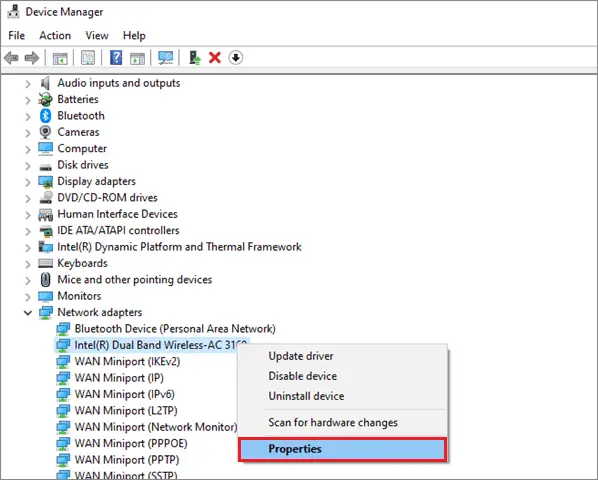
Task: Click the DVD/CD-ROM drives disc icon
Action: (x=46, y=197)
